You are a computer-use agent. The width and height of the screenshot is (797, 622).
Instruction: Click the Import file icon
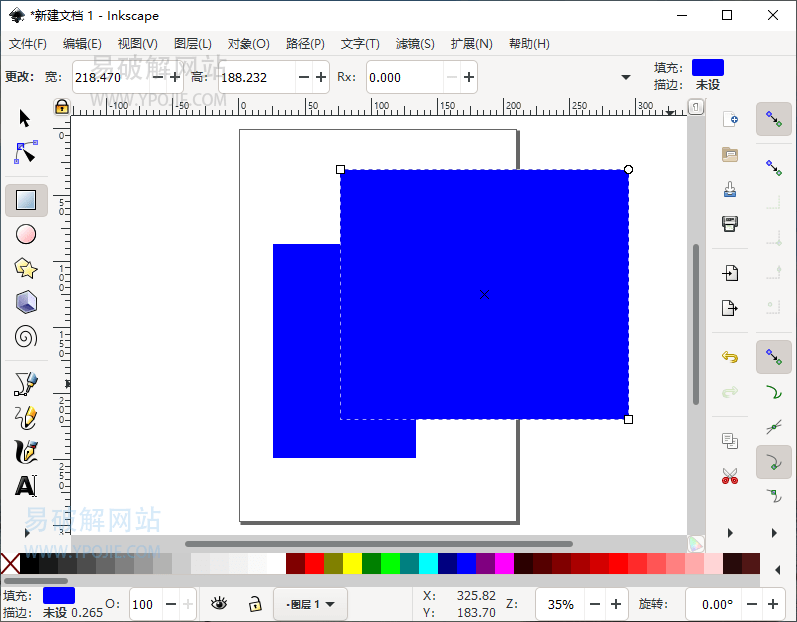coord(730,273)
